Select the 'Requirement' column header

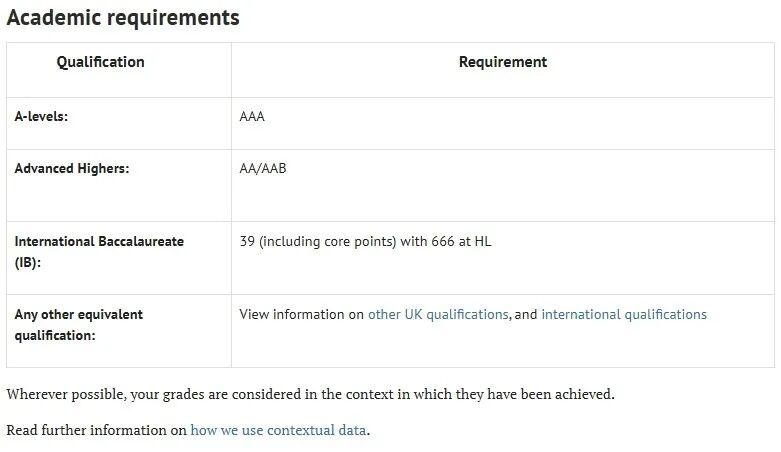click(x=503, y=62)
